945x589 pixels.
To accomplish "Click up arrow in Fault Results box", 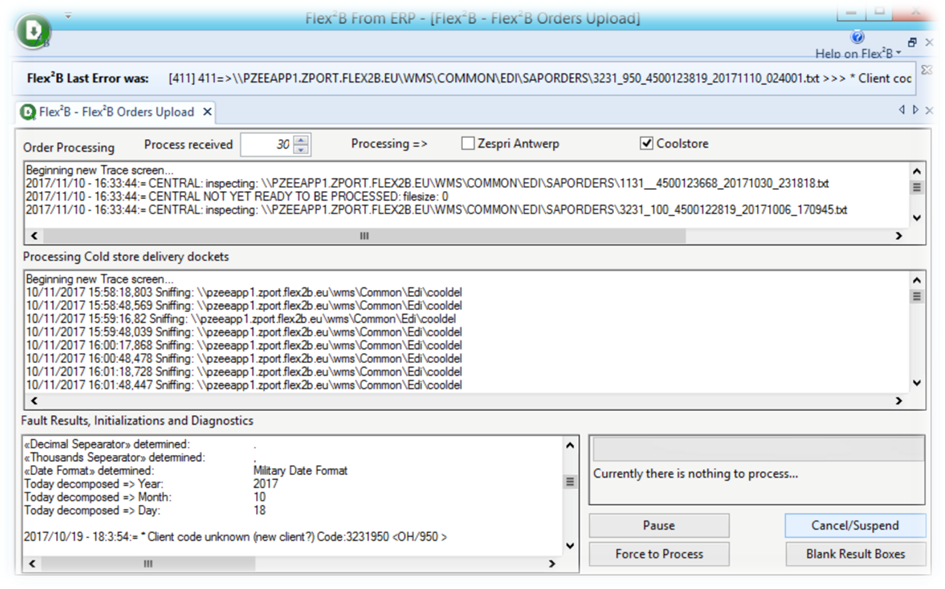I will coord(570,446).
